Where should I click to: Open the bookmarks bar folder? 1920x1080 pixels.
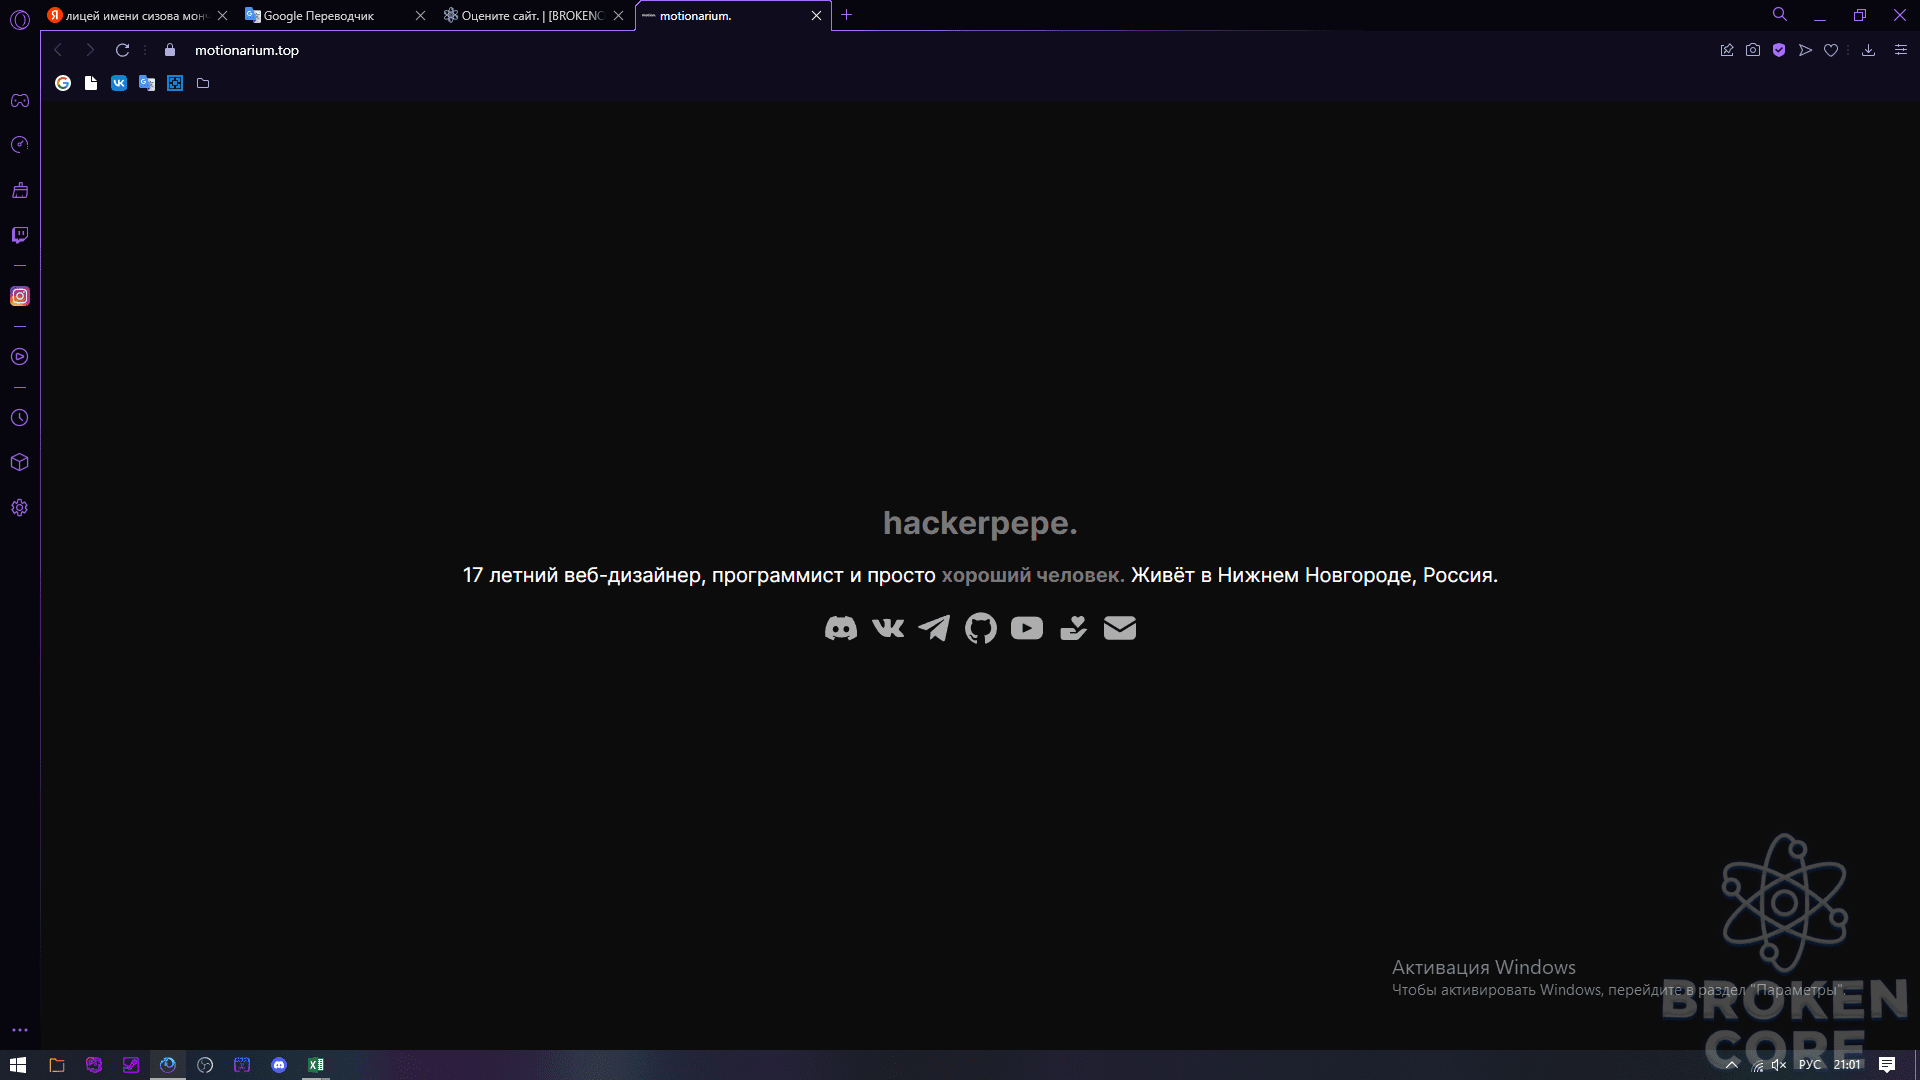(203, 83)
